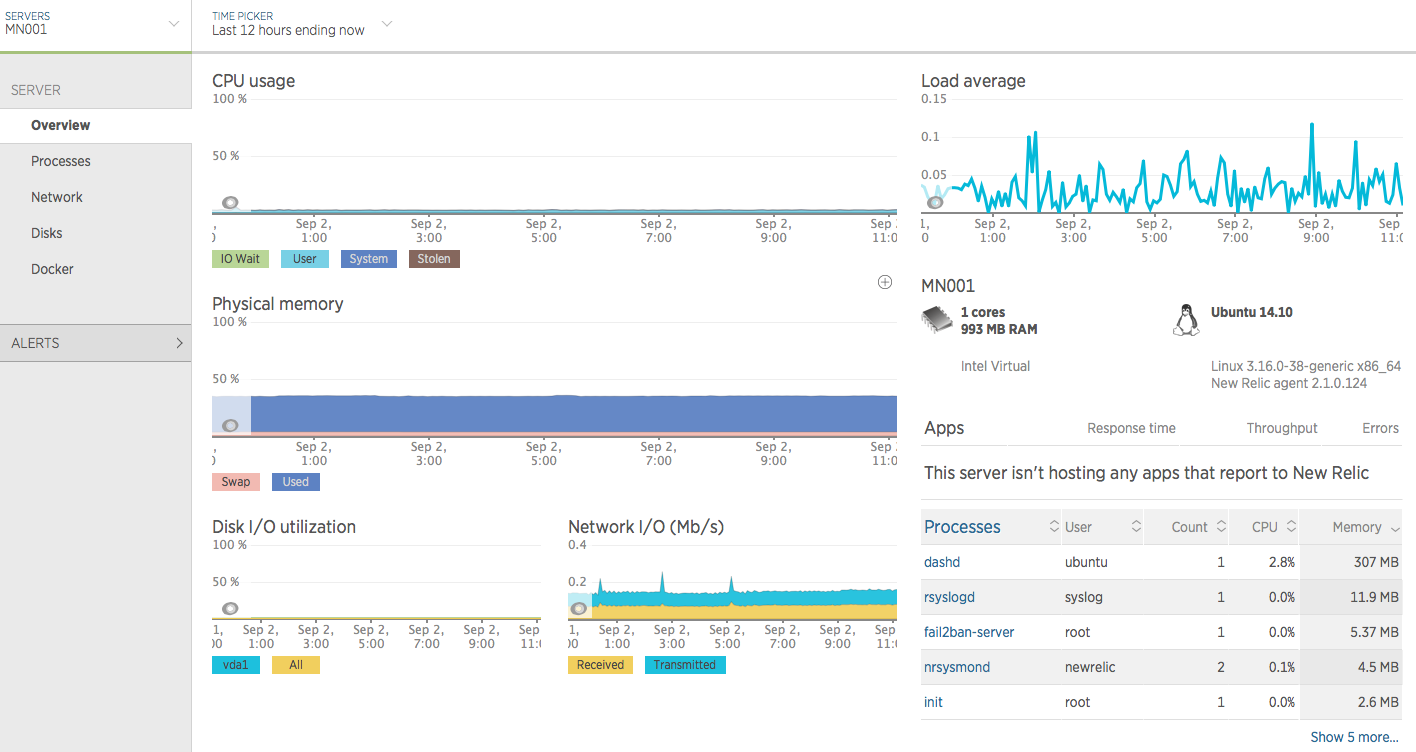The image size is (1416, 752).
Task: Click the Show 5 more link
Action: (1354, 737)
